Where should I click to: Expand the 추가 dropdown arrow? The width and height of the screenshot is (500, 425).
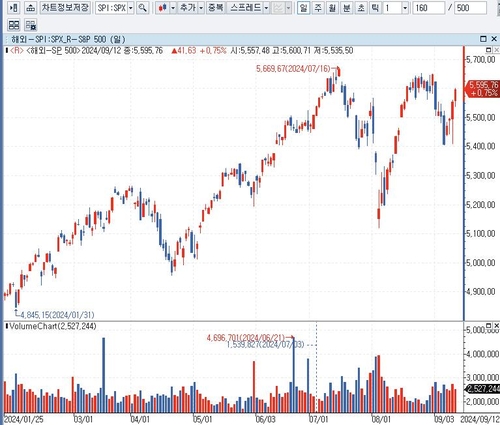(x=201, y=8)
